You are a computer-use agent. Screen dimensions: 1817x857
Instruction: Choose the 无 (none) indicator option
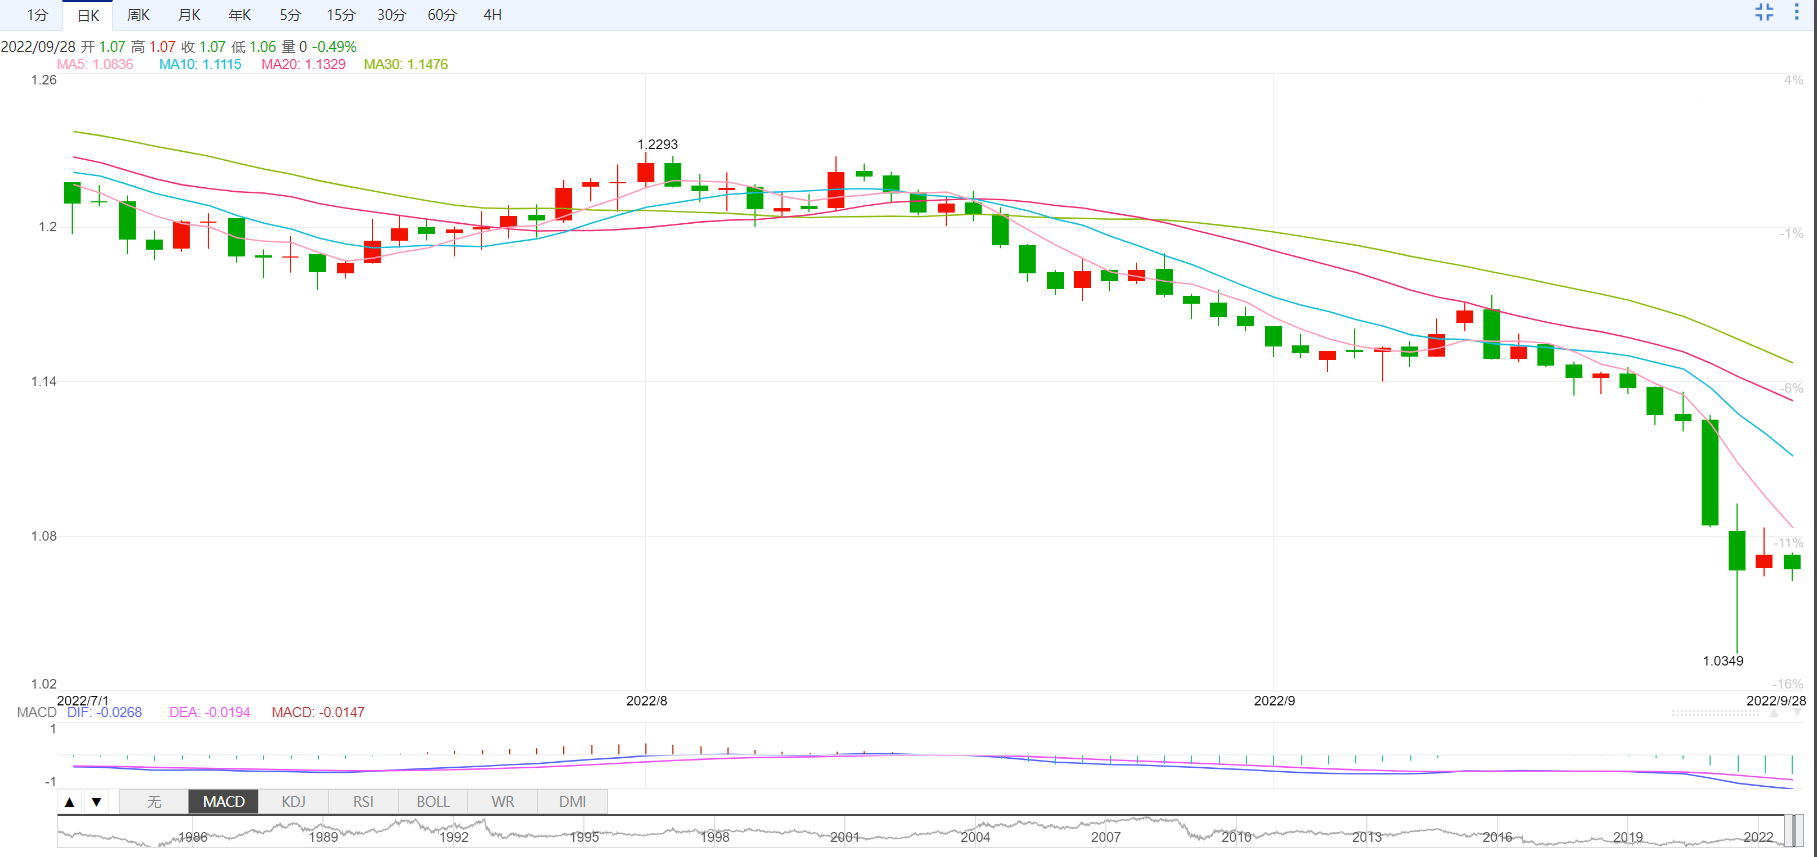[154, 802]
